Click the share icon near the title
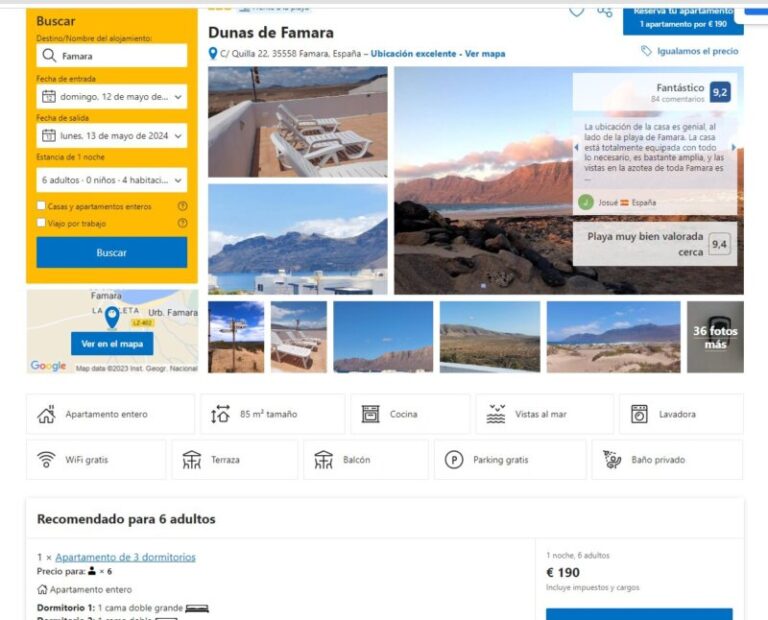Image resolution: width=768 pixels, height=620 pixels. (x=605, y=11)
